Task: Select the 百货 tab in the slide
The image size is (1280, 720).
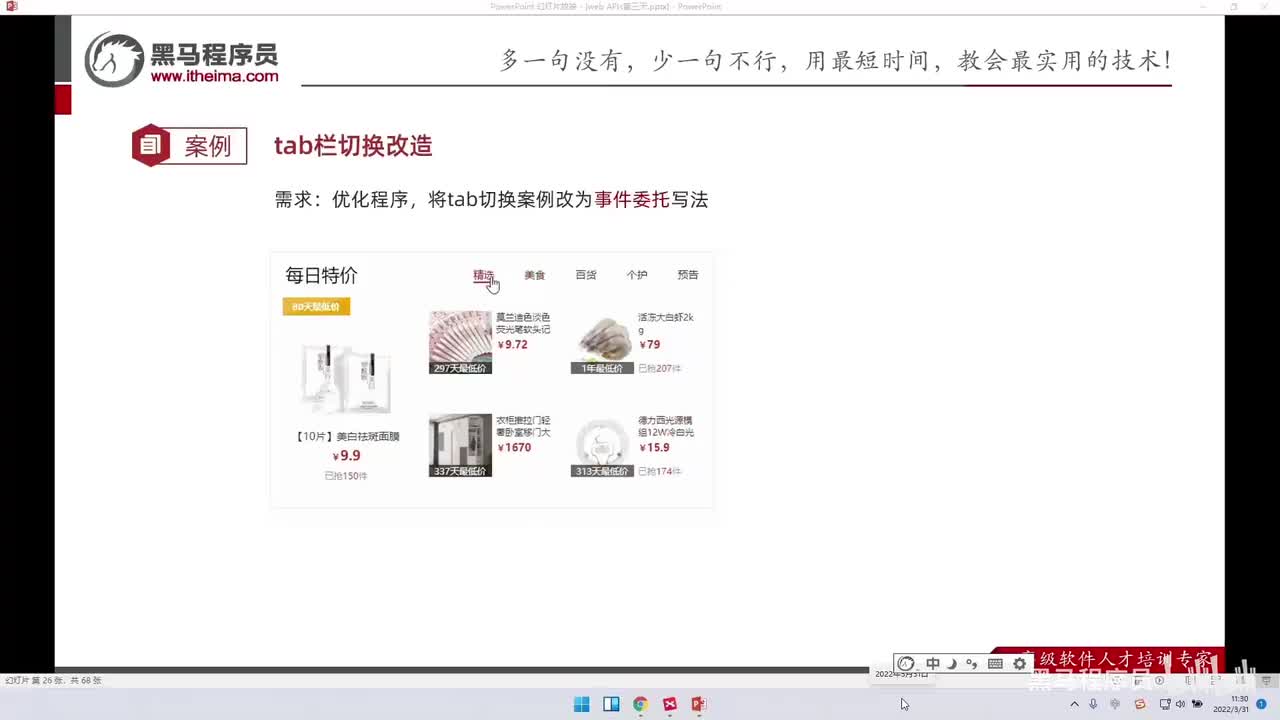Action: 586,275
